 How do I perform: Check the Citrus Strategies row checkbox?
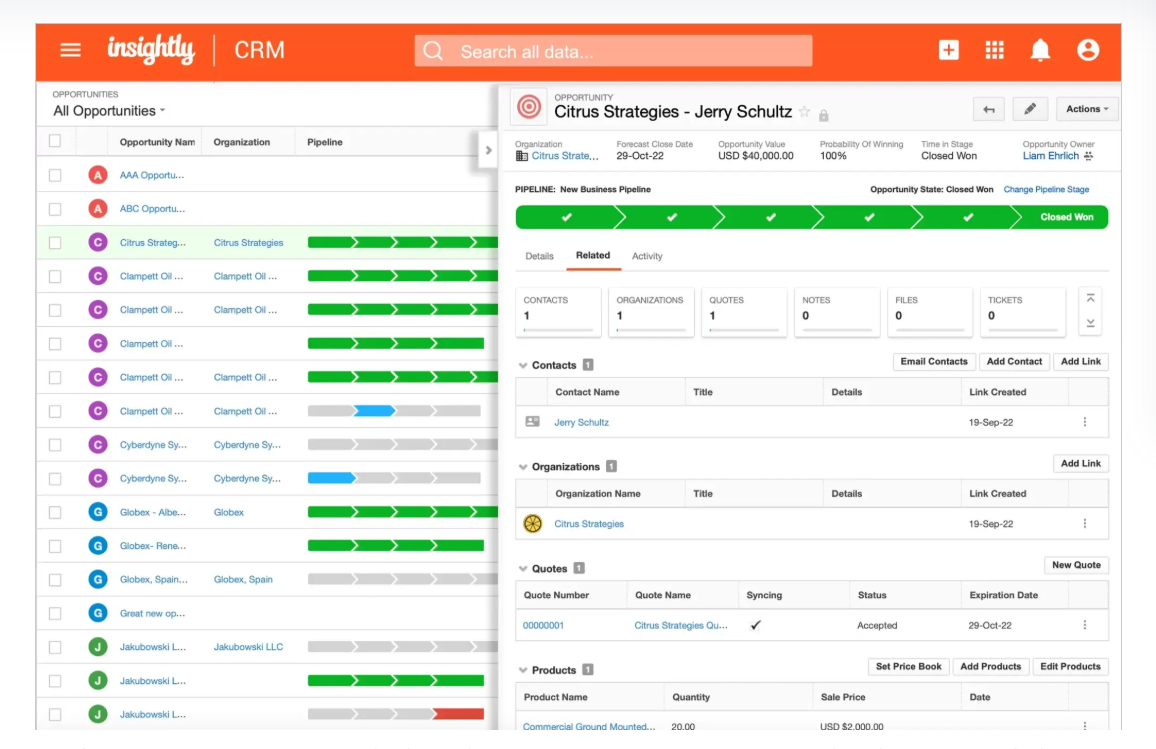point(55,242)
